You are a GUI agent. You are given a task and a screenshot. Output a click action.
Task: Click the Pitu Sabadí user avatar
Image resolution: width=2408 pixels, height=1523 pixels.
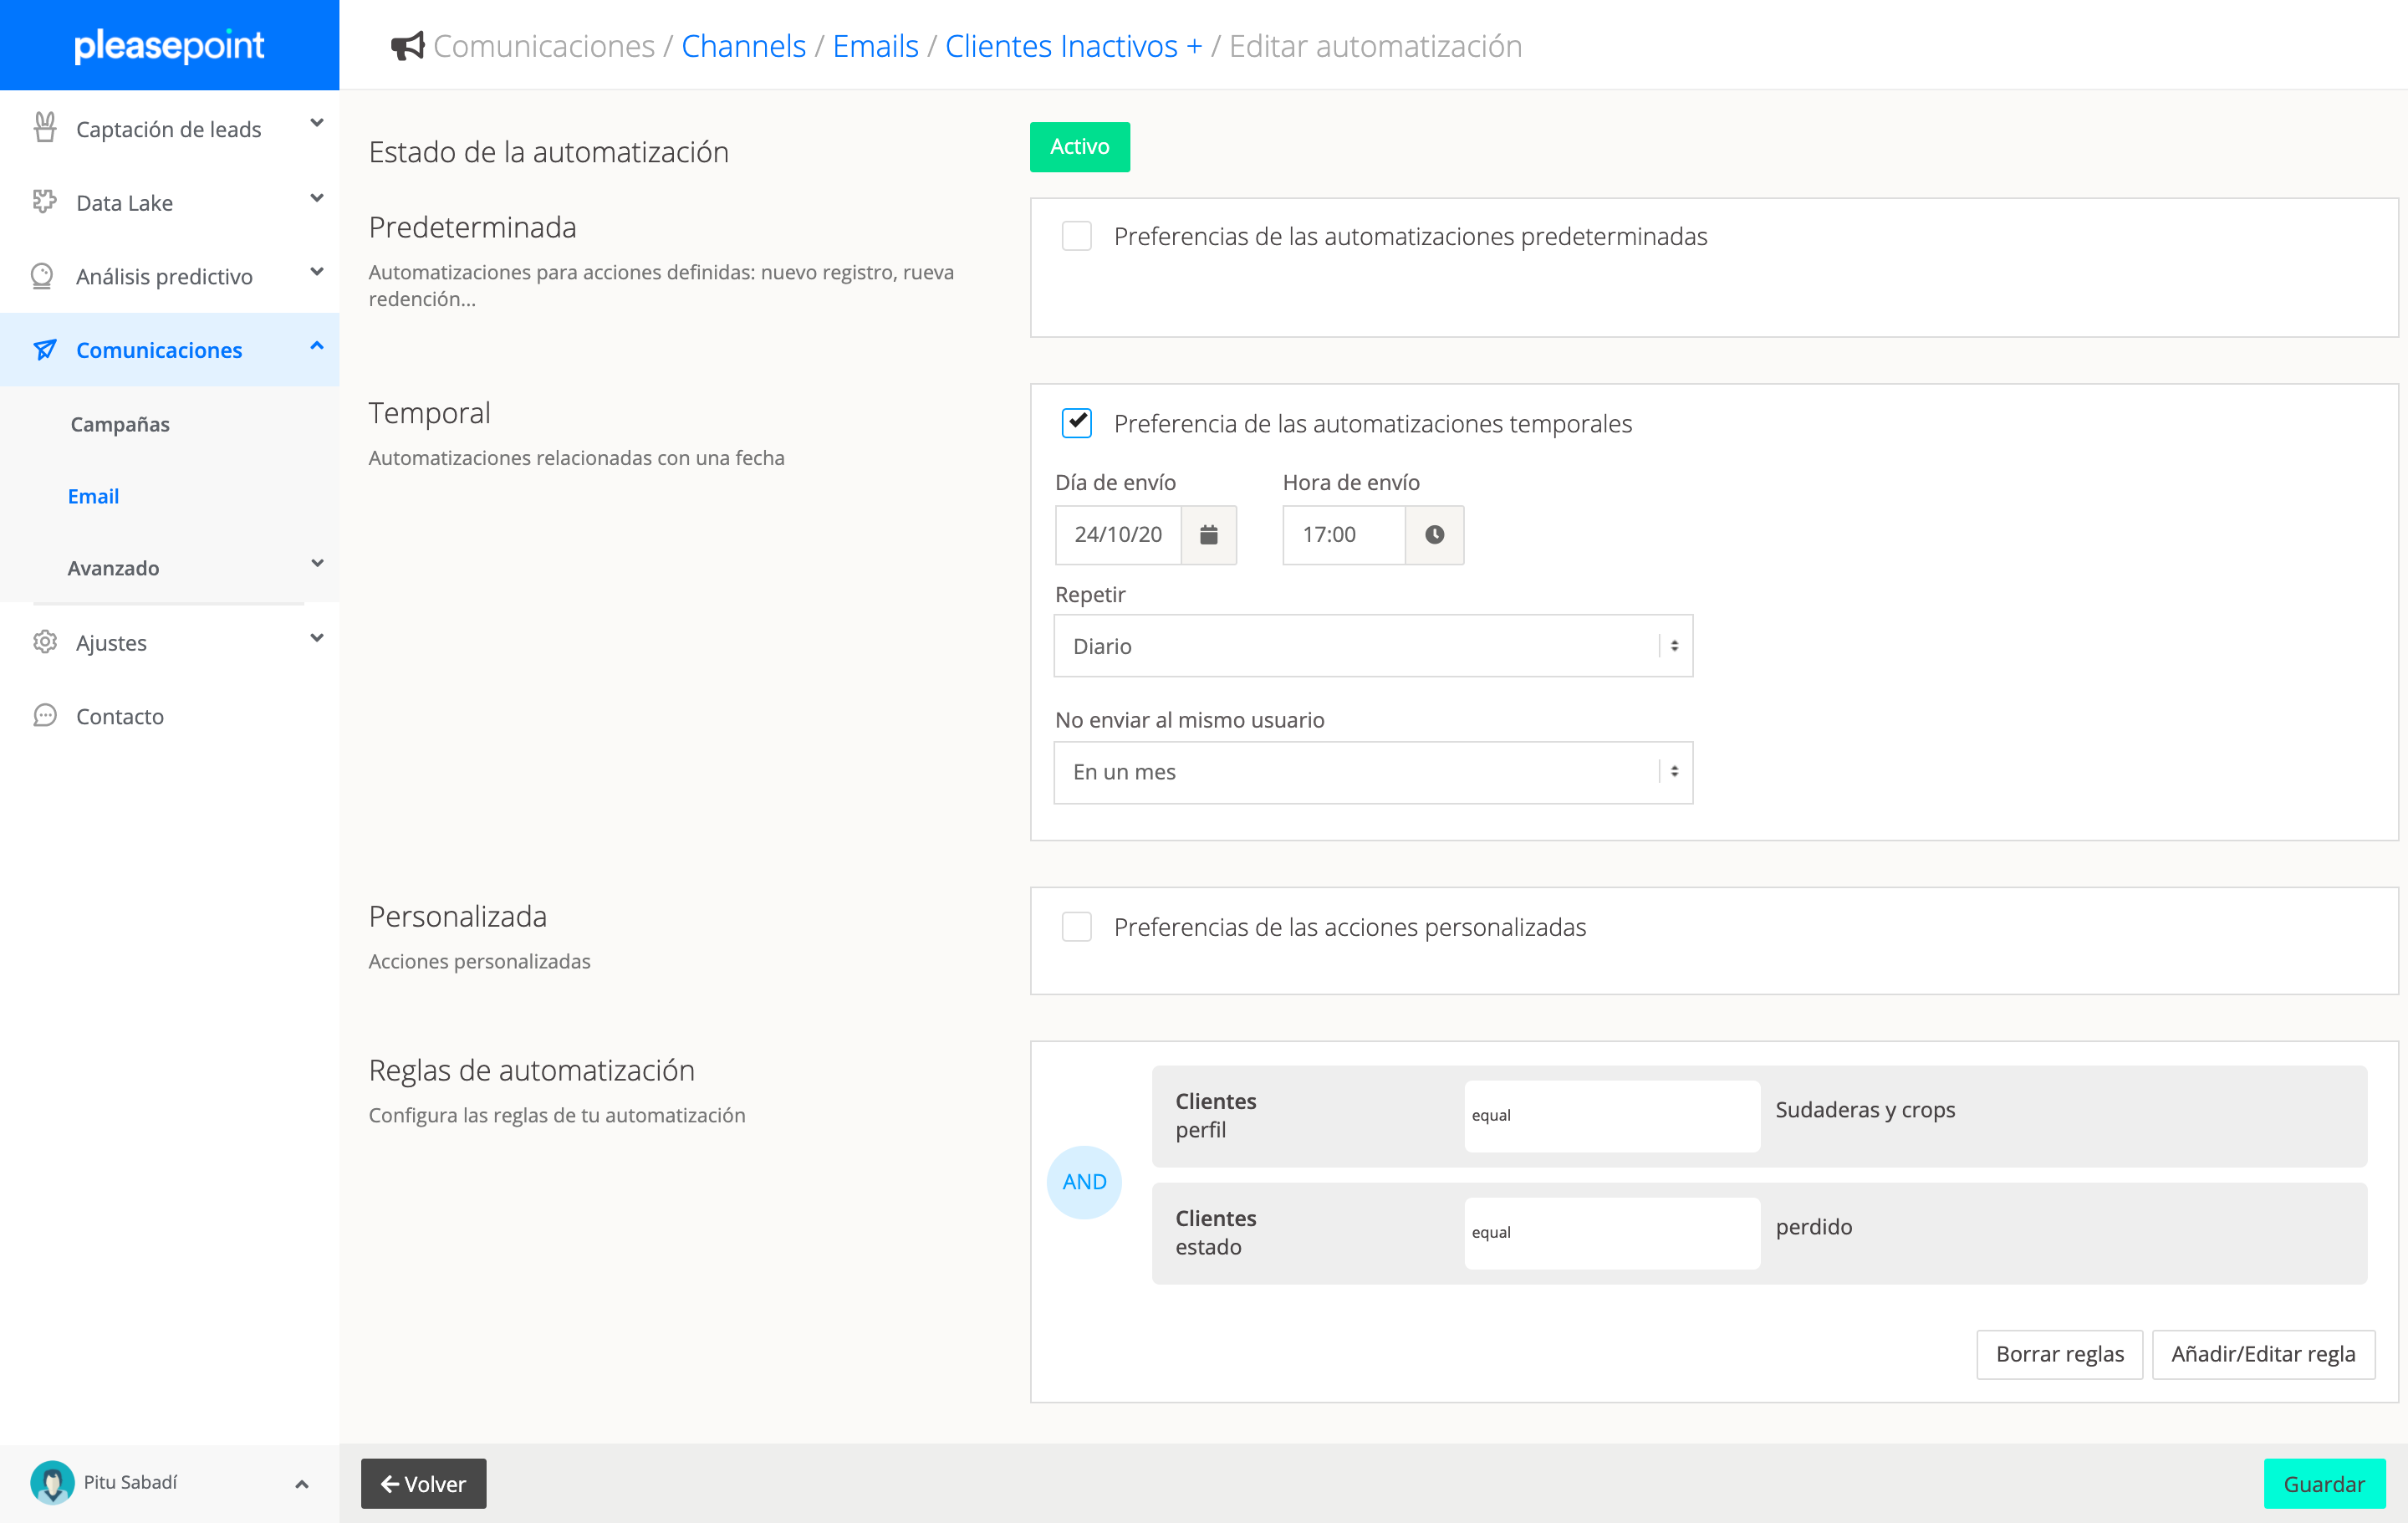[x=52, y=1483]
